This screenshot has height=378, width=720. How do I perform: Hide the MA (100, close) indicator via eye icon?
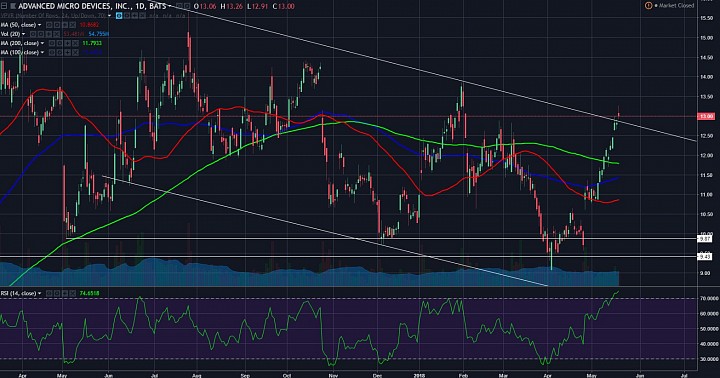click(x=51, y=52)
